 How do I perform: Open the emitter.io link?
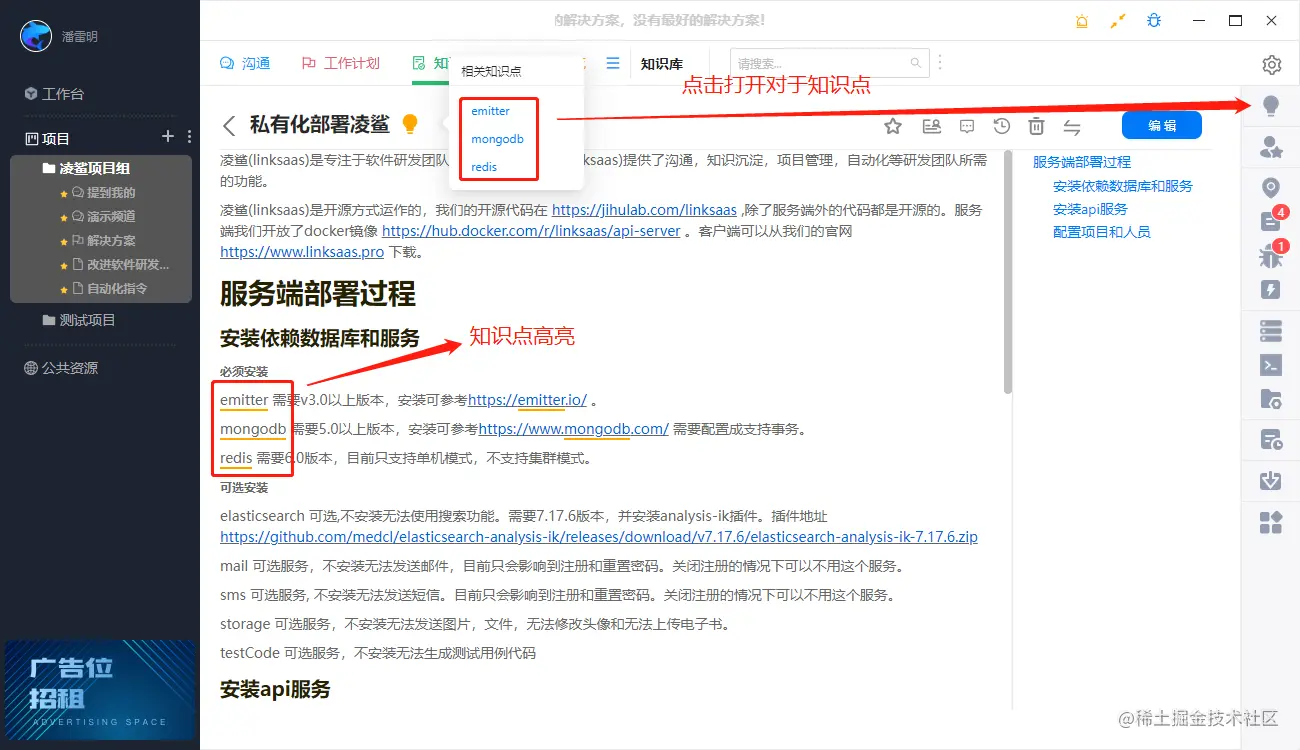[527, 400]
